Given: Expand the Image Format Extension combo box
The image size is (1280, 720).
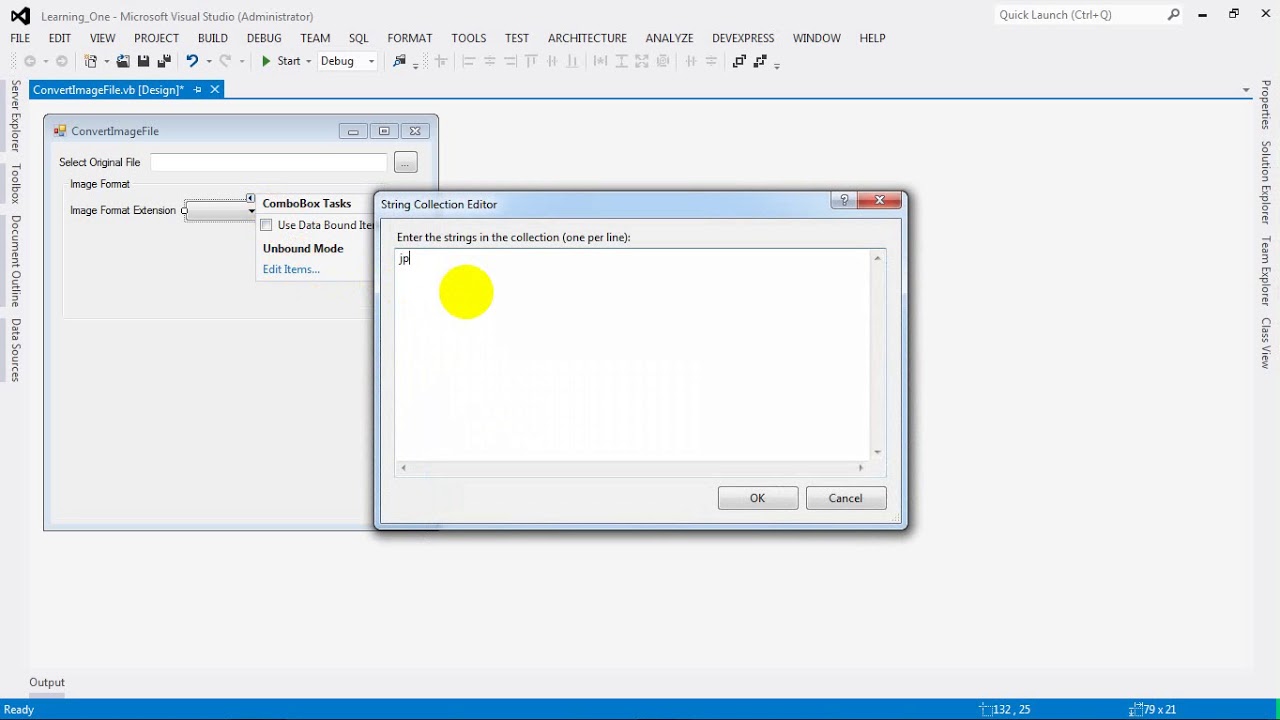Looking at the screenshot, I should (252, 211).
